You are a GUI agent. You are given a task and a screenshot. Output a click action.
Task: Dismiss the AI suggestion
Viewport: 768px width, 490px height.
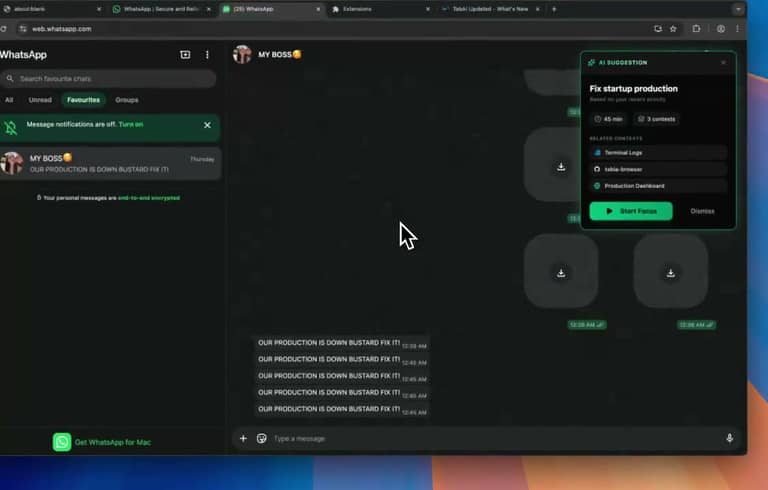click(702, 211)
